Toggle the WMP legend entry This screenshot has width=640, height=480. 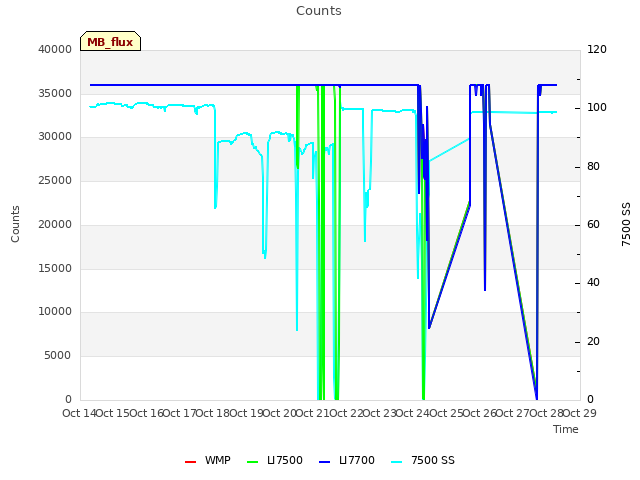(207, 460)
